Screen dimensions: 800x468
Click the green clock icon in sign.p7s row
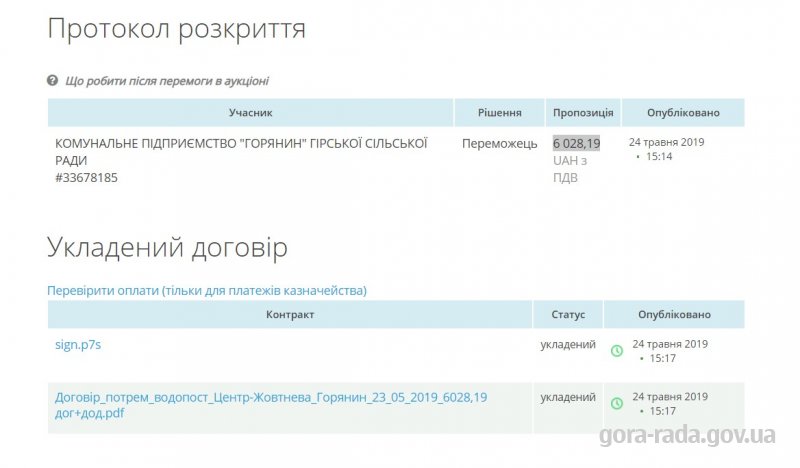pos(617,351)
